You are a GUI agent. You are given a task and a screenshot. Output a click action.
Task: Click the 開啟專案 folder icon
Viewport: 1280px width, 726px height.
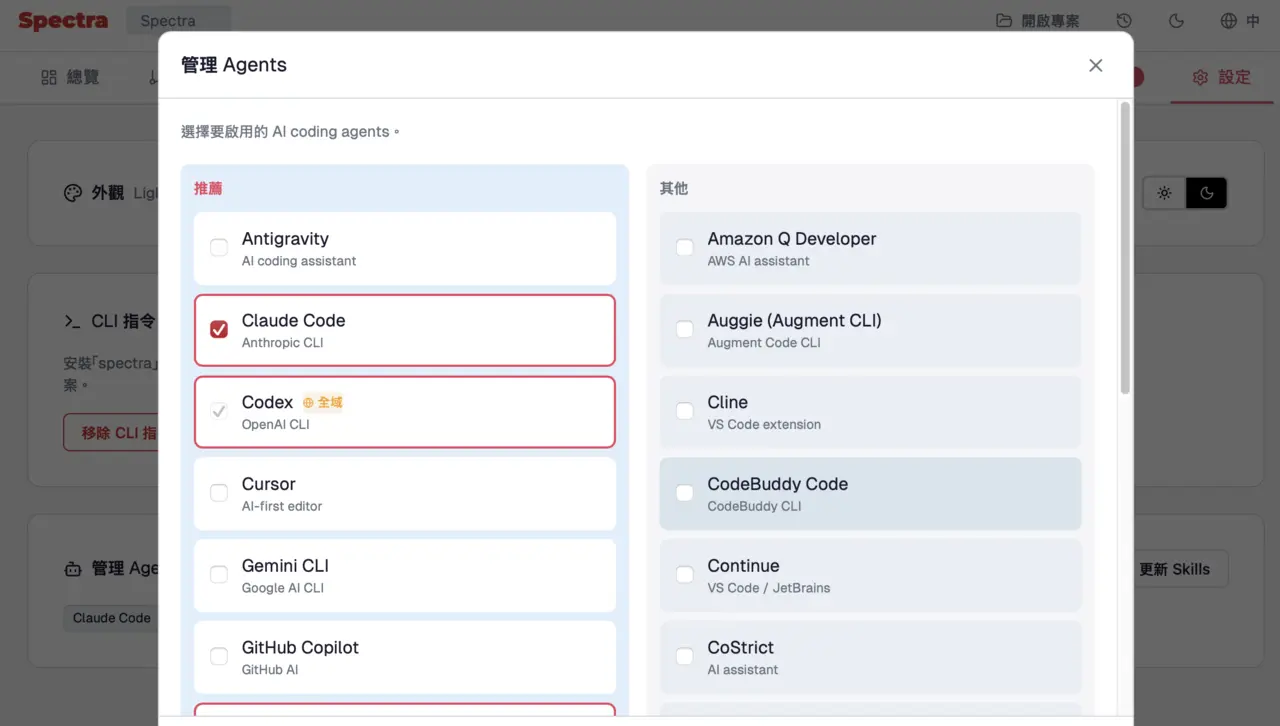(1004, 21)
